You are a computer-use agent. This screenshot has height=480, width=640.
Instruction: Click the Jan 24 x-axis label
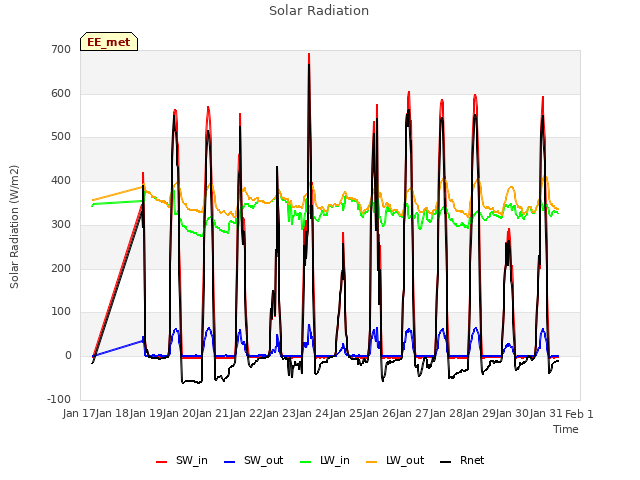point(312,414)
